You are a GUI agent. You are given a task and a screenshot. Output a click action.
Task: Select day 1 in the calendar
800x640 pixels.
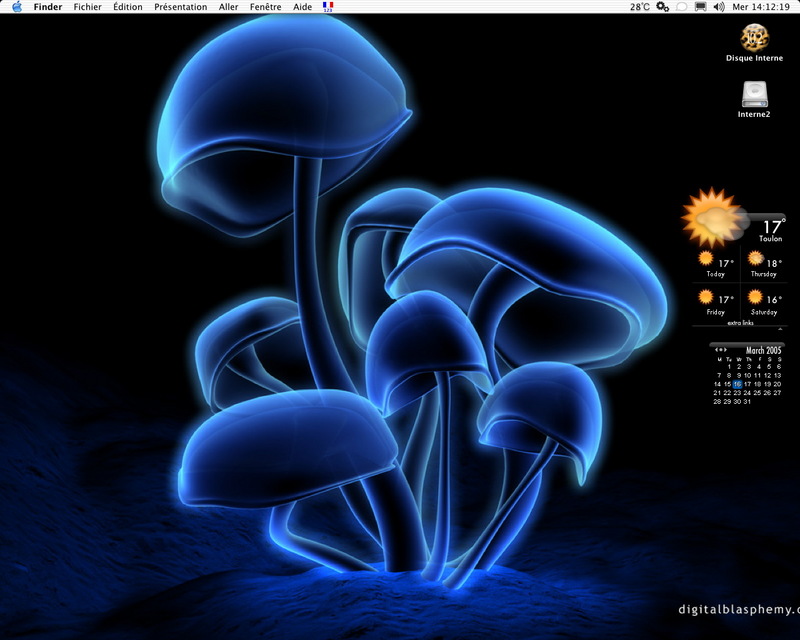[730, 366]
